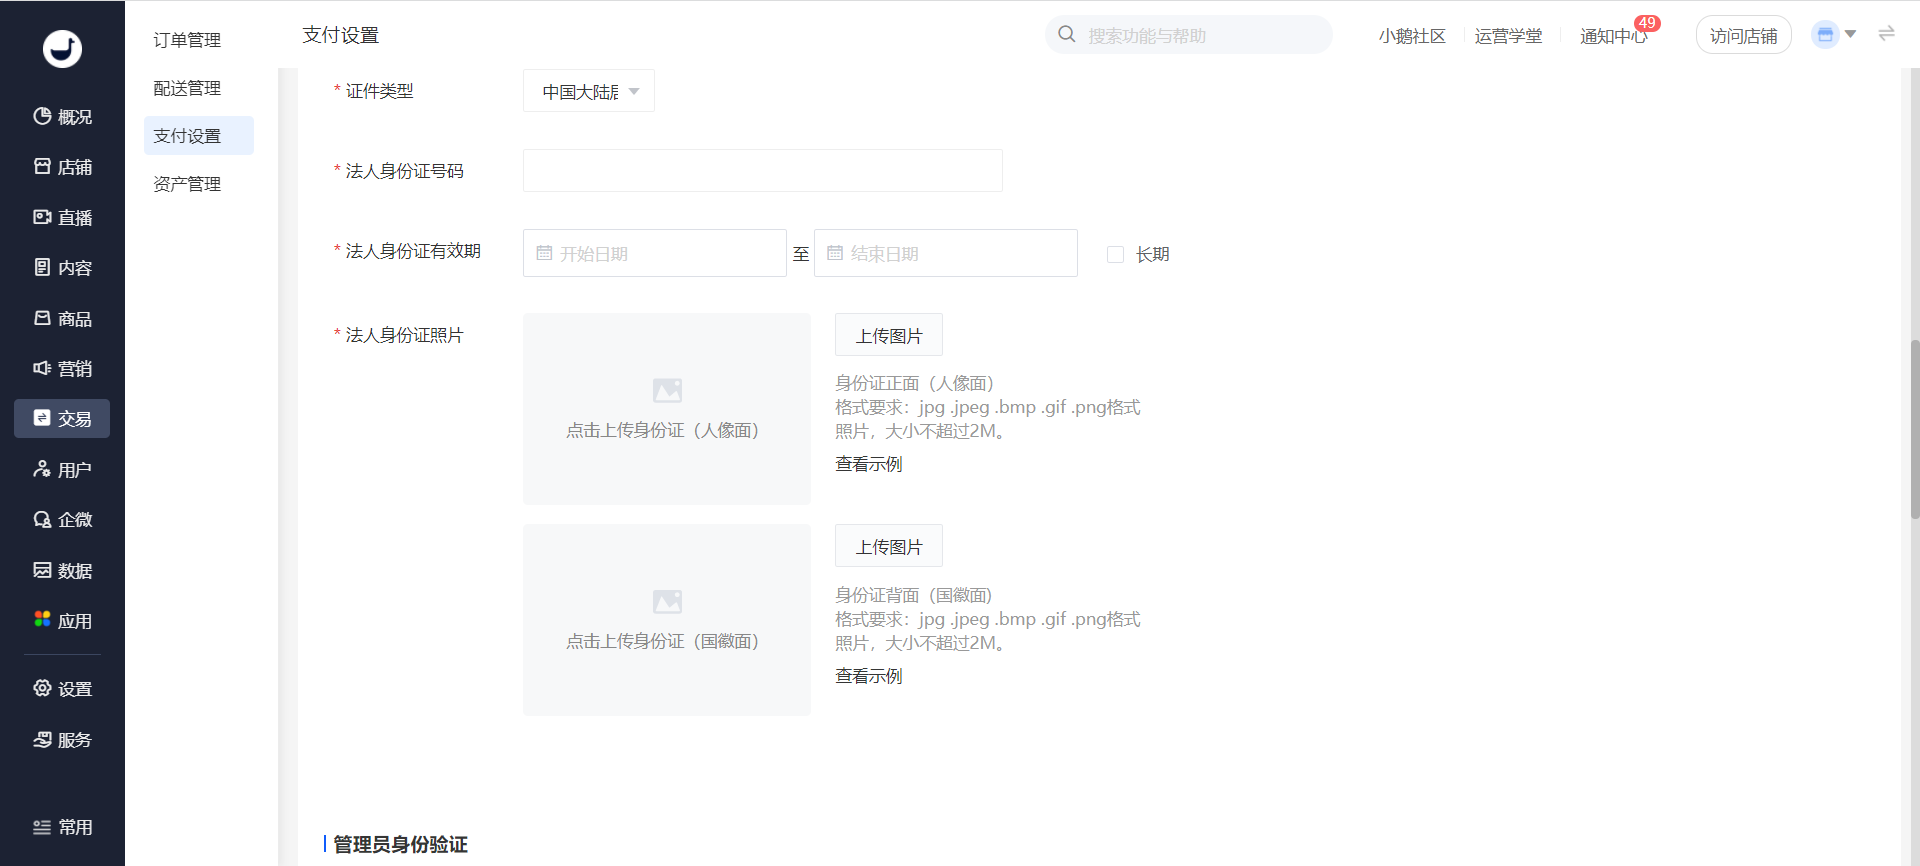Image resolution: width=1920 pixels, height=866 pixels.
Task: Expand account dropdown arrow beside avatar
Action: pyautogui.click(x=1850, y=35)
